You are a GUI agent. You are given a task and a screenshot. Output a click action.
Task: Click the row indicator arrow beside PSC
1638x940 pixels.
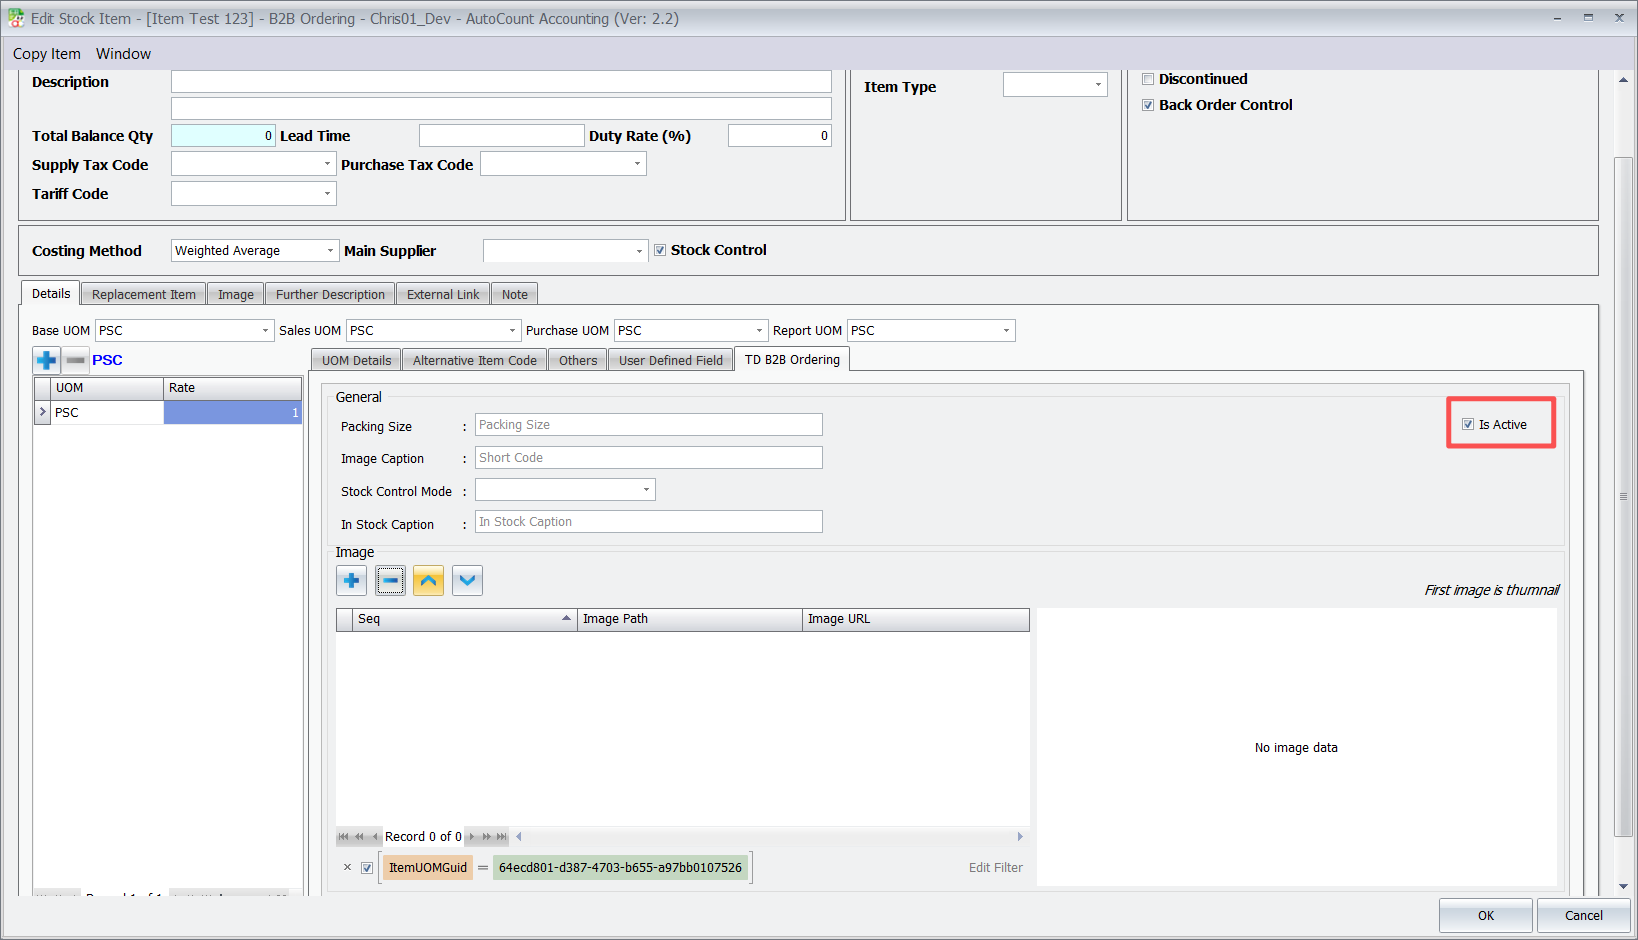coord(42,412)
